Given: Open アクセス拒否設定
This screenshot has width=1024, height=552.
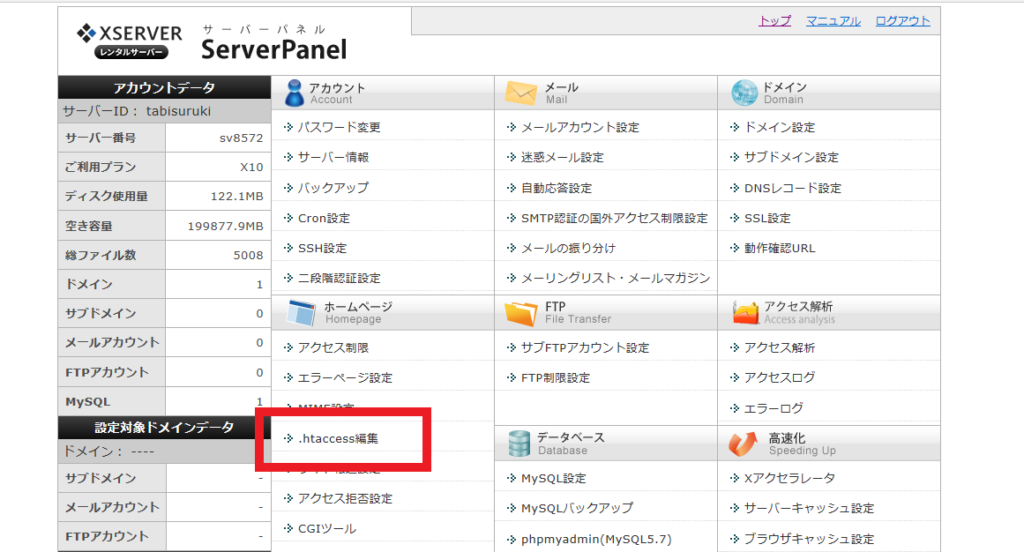Looking at the screenshot, I should (345, 499).
